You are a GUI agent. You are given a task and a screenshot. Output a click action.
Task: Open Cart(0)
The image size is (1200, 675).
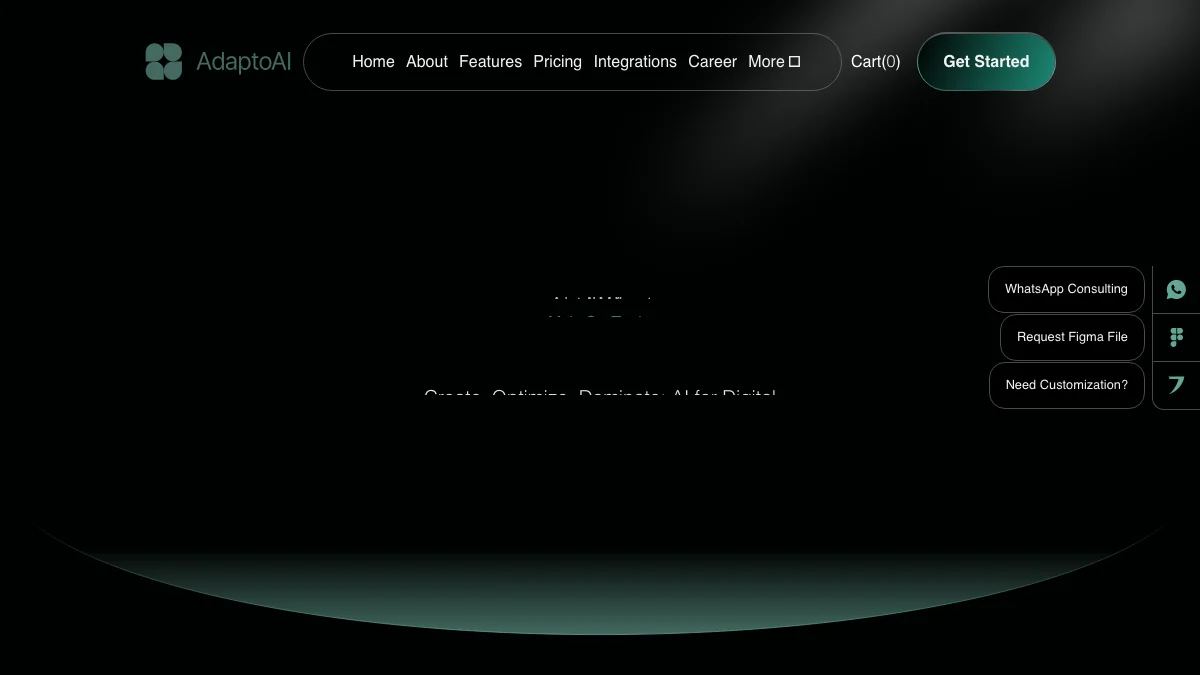(x=875, y=62)
